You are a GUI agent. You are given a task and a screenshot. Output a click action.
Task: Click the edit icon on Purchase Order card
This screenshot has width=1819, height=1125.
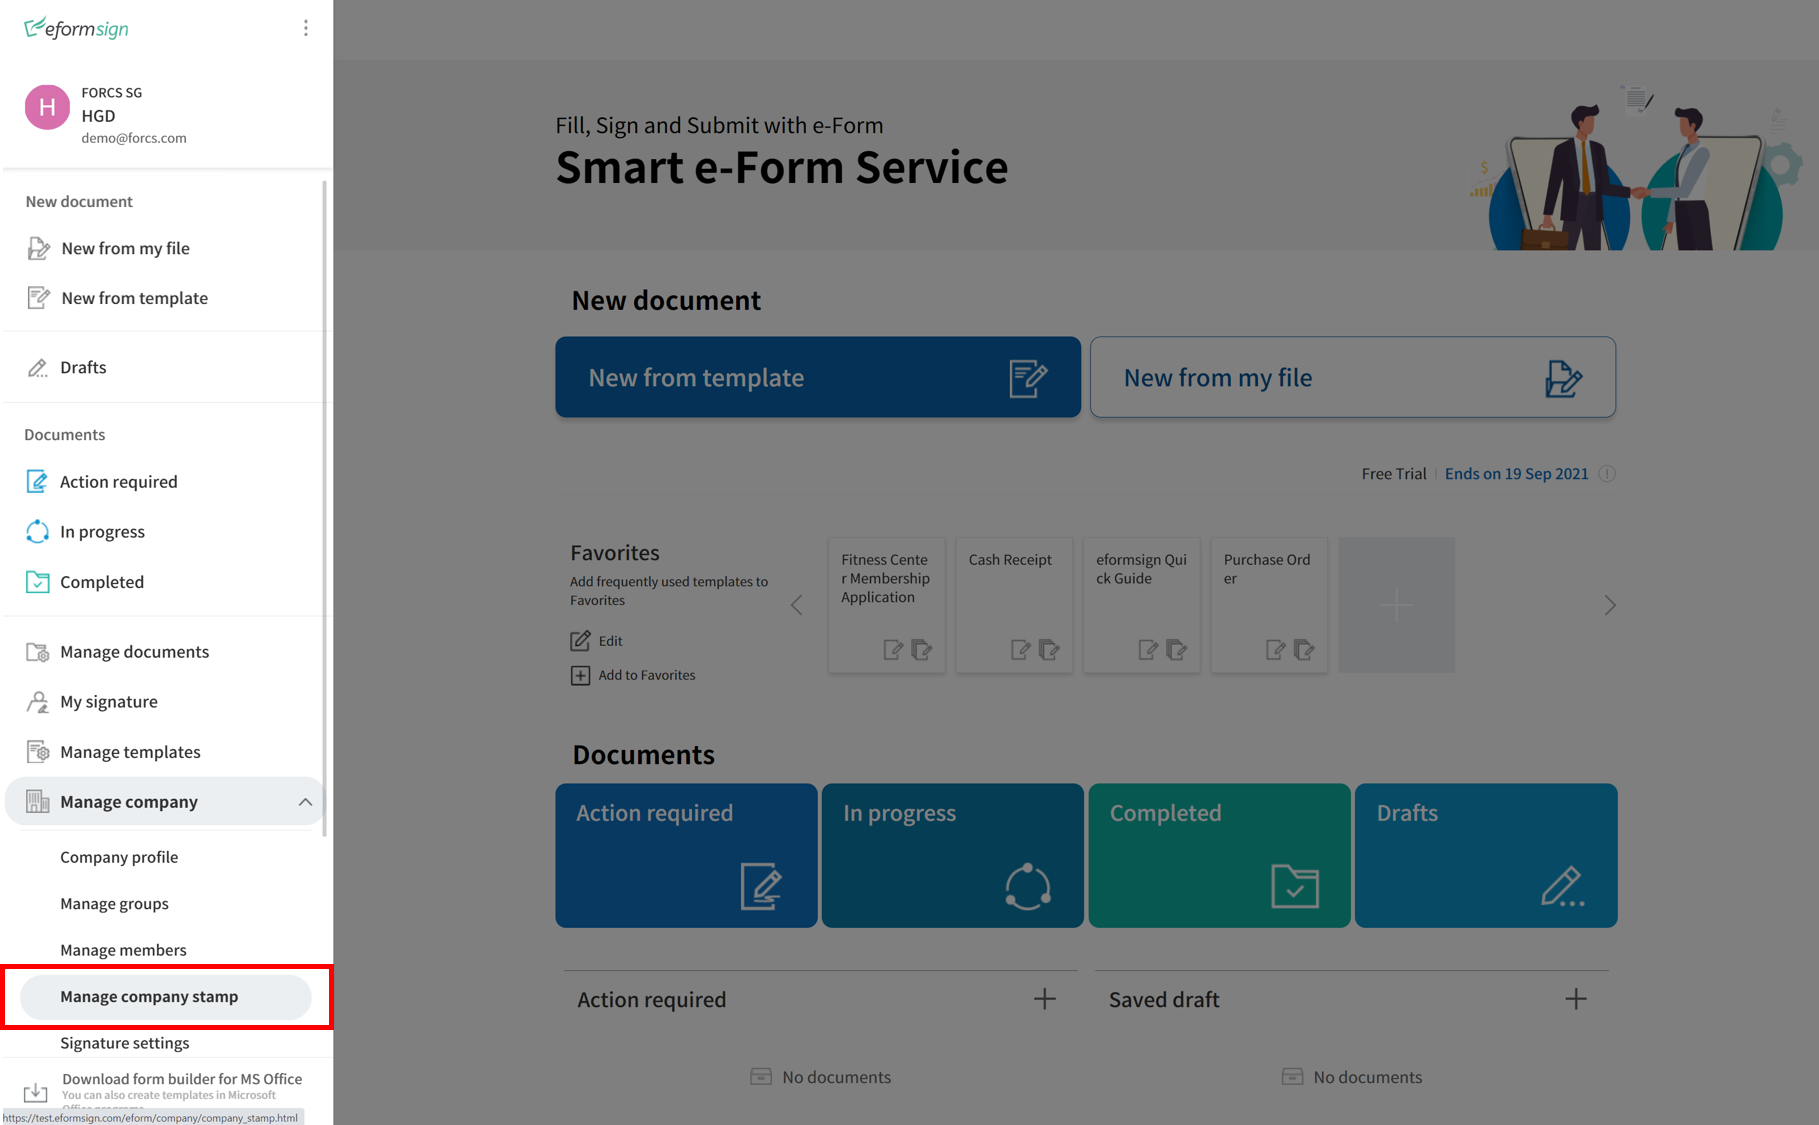[x=1275, y=650]
